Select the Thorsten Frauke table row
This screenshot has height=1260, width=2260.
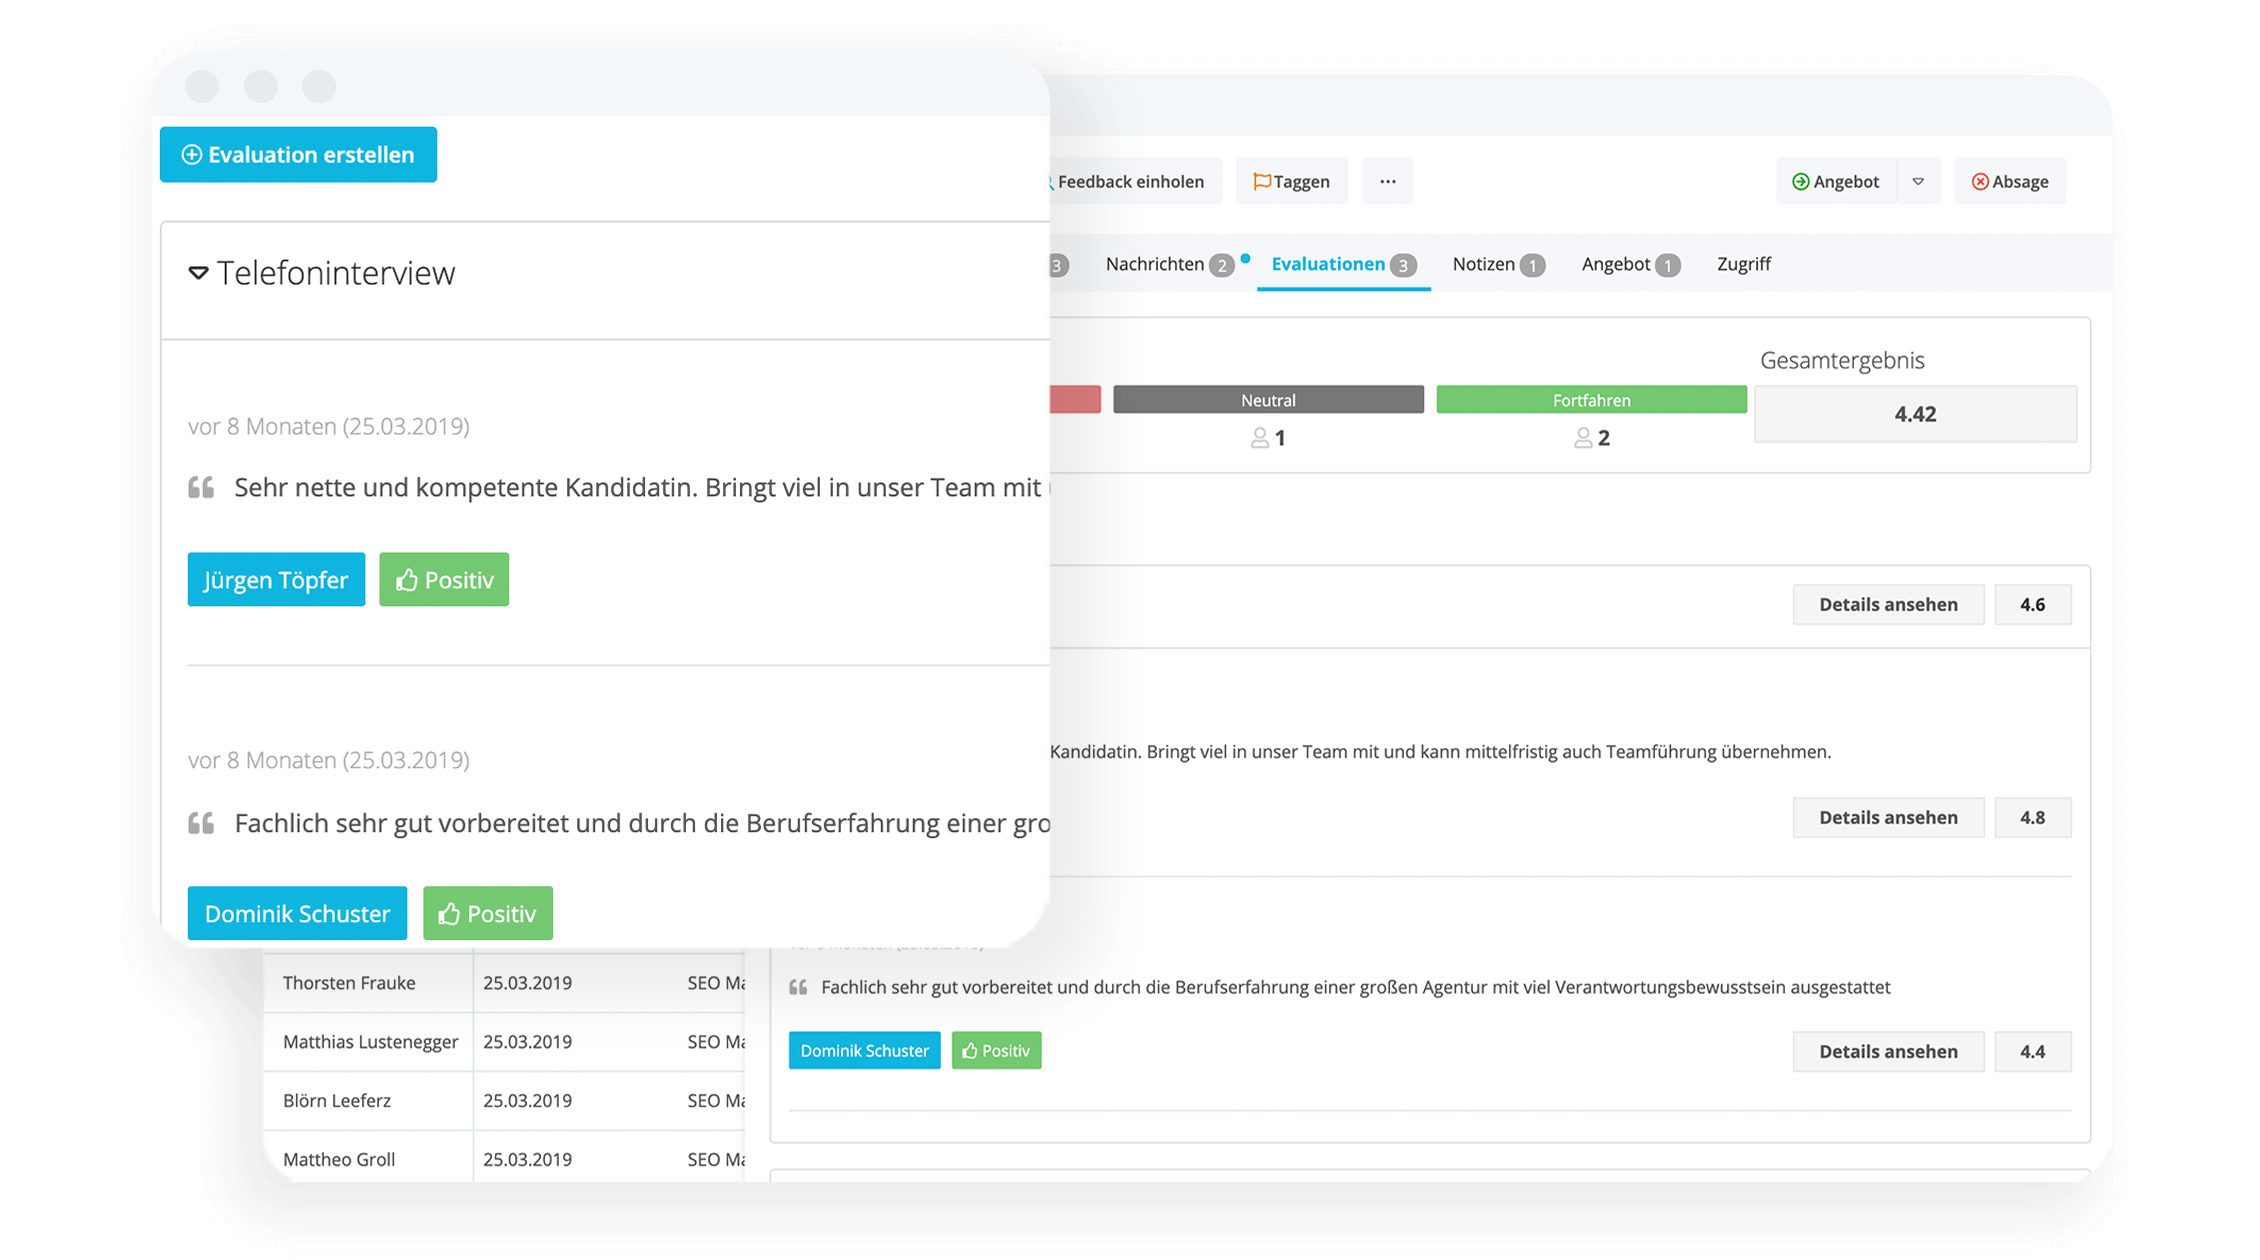pos(504,983)
